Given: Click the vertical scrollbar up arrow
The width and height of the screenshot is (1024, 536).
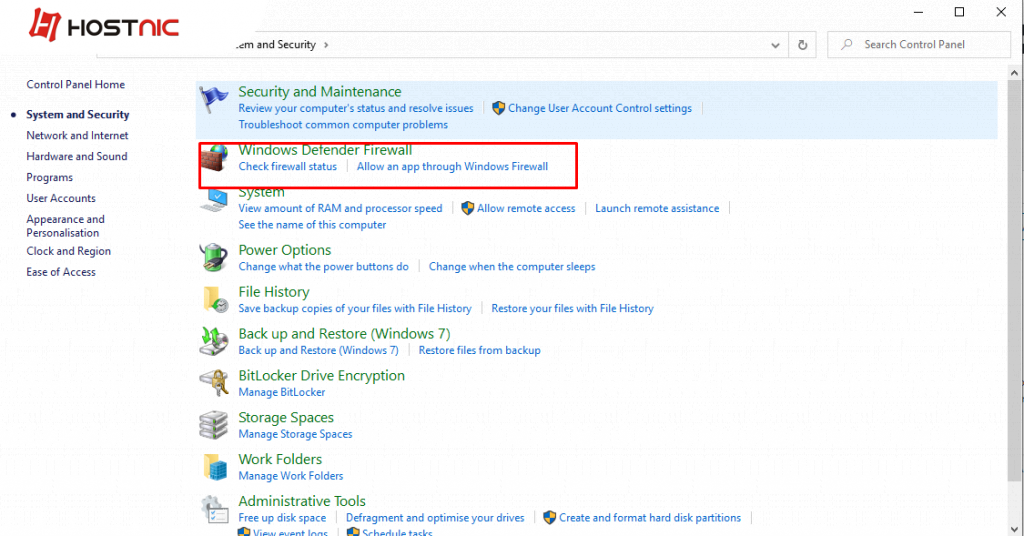Looking at the screenshot, I should coord(1014,73).
